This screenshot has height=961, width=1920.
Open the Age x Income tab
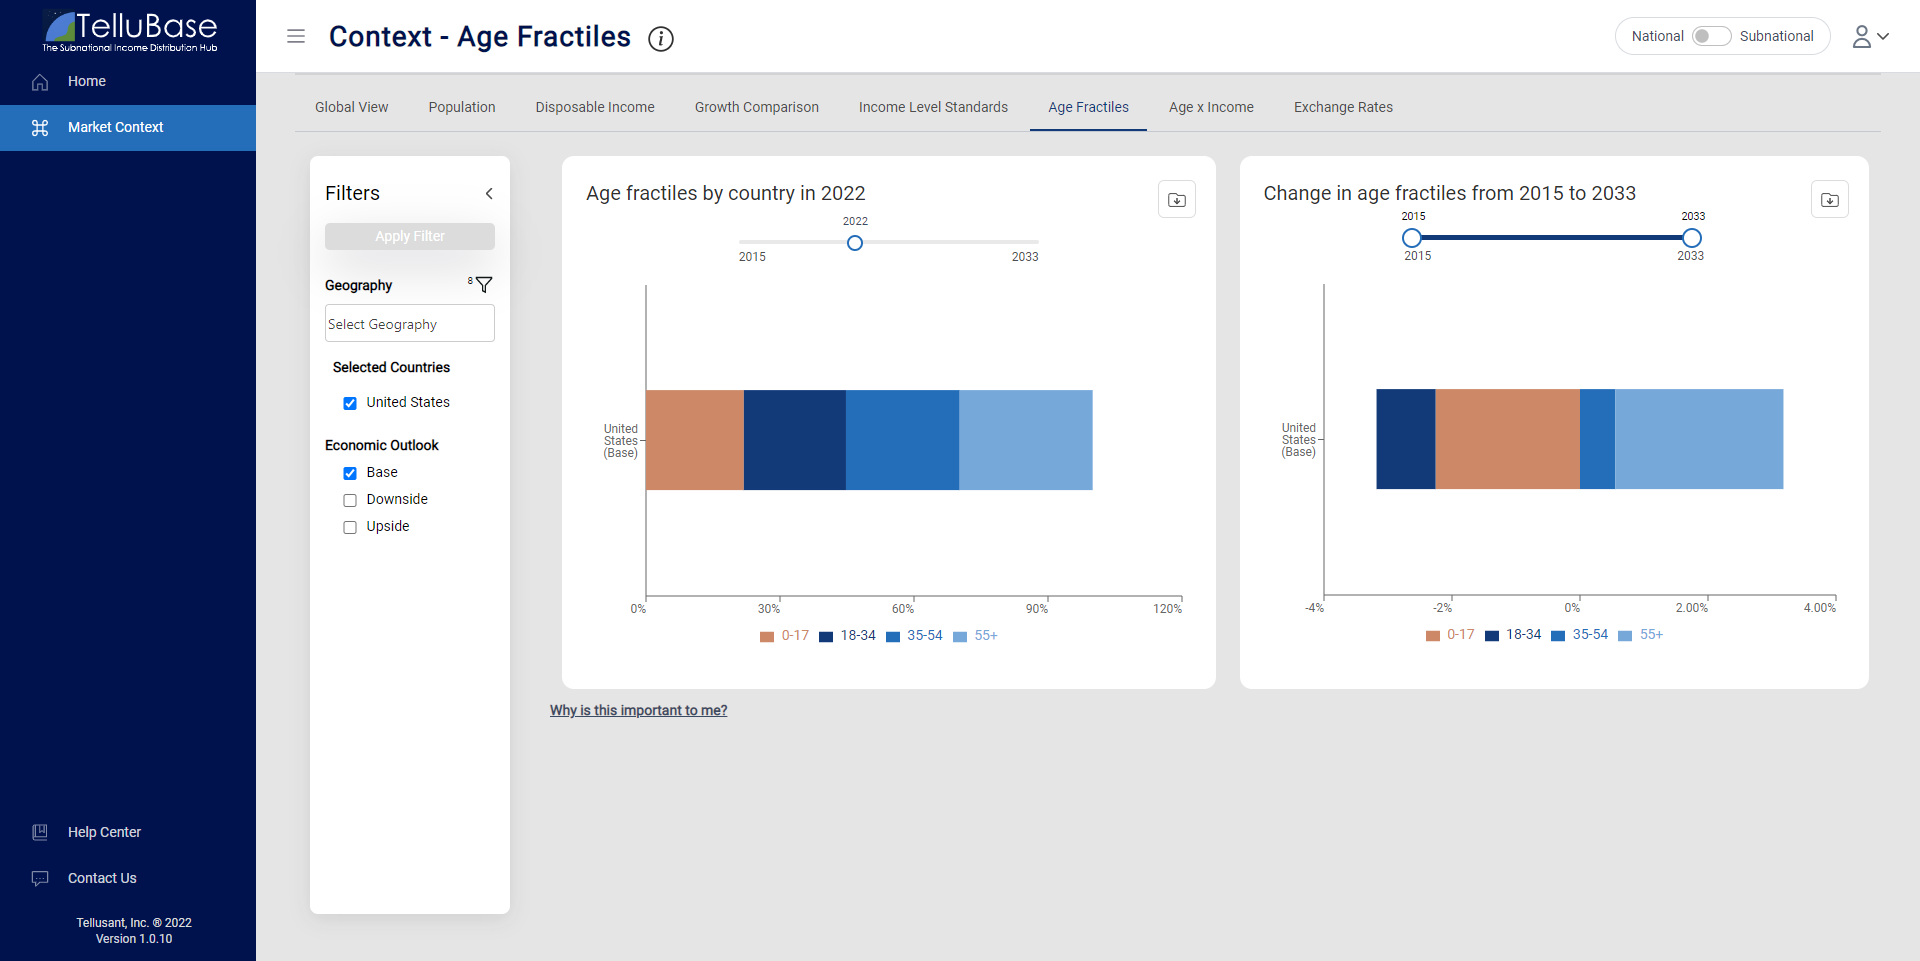1211,107
